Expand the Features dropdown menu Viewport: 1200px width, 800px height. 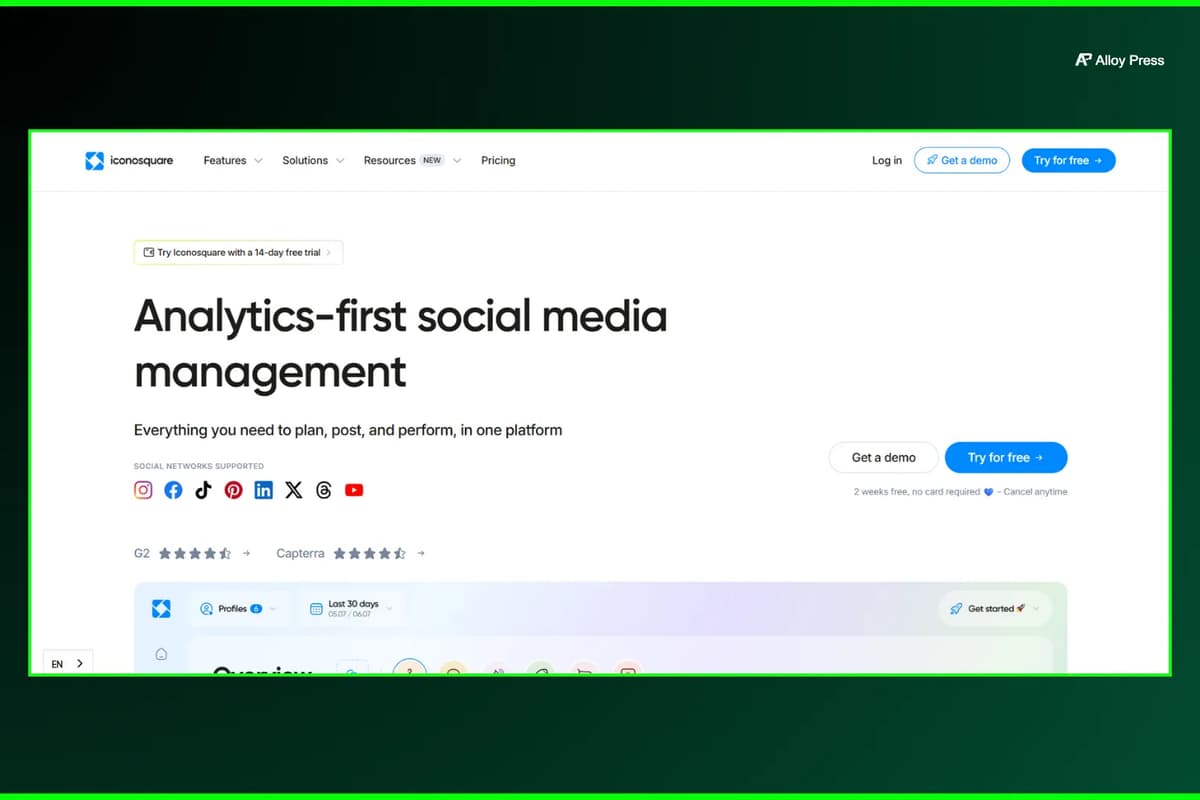pos(233,160)
